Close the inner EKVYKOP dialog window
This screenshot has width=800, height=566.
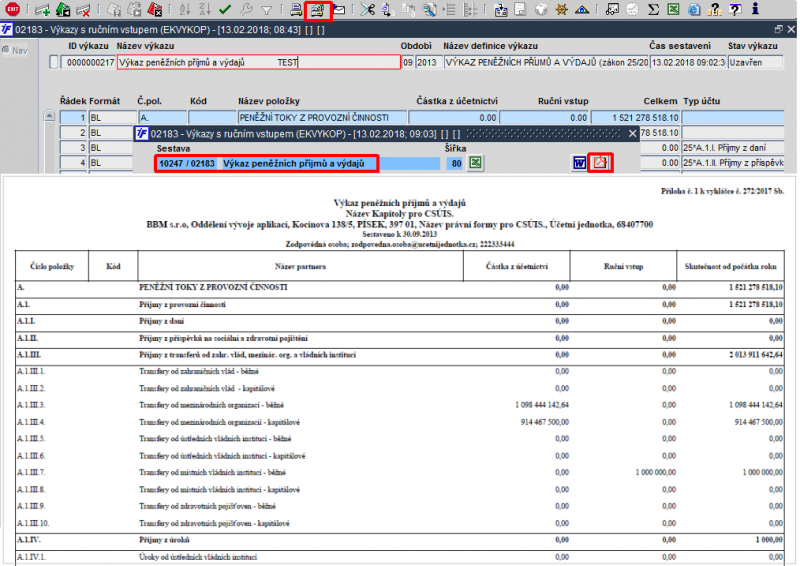click(631, 132)
